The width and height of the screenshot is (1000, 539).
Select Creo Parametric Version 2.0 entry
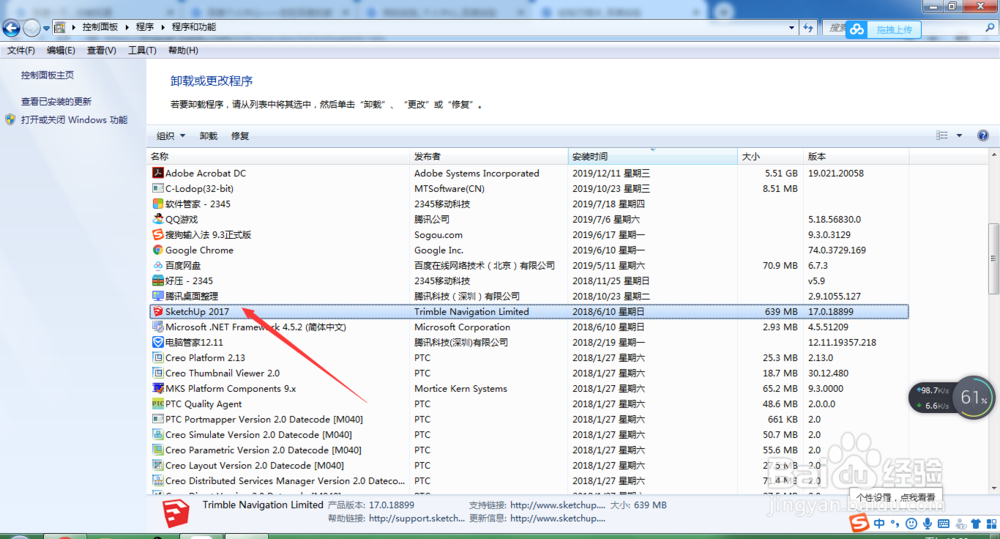pos(263,450)
